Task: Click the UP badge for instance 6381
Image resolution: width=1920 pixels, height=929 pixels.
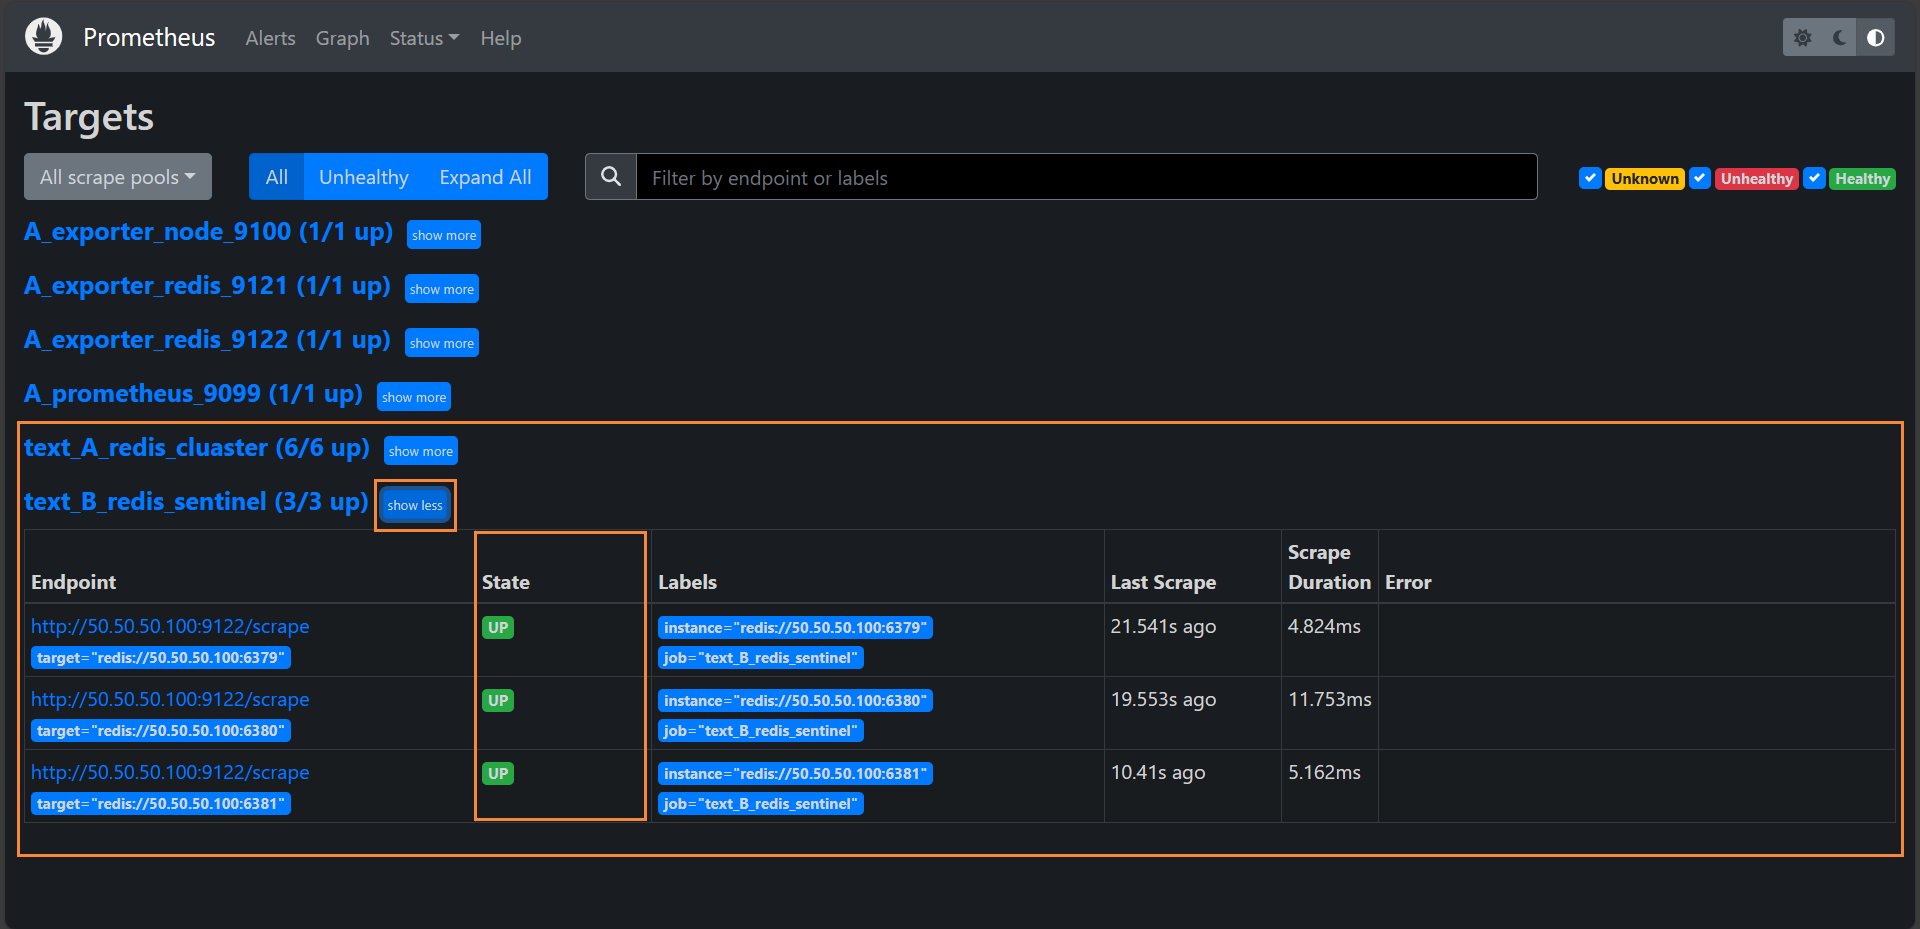Action: (x=498, y=774)
